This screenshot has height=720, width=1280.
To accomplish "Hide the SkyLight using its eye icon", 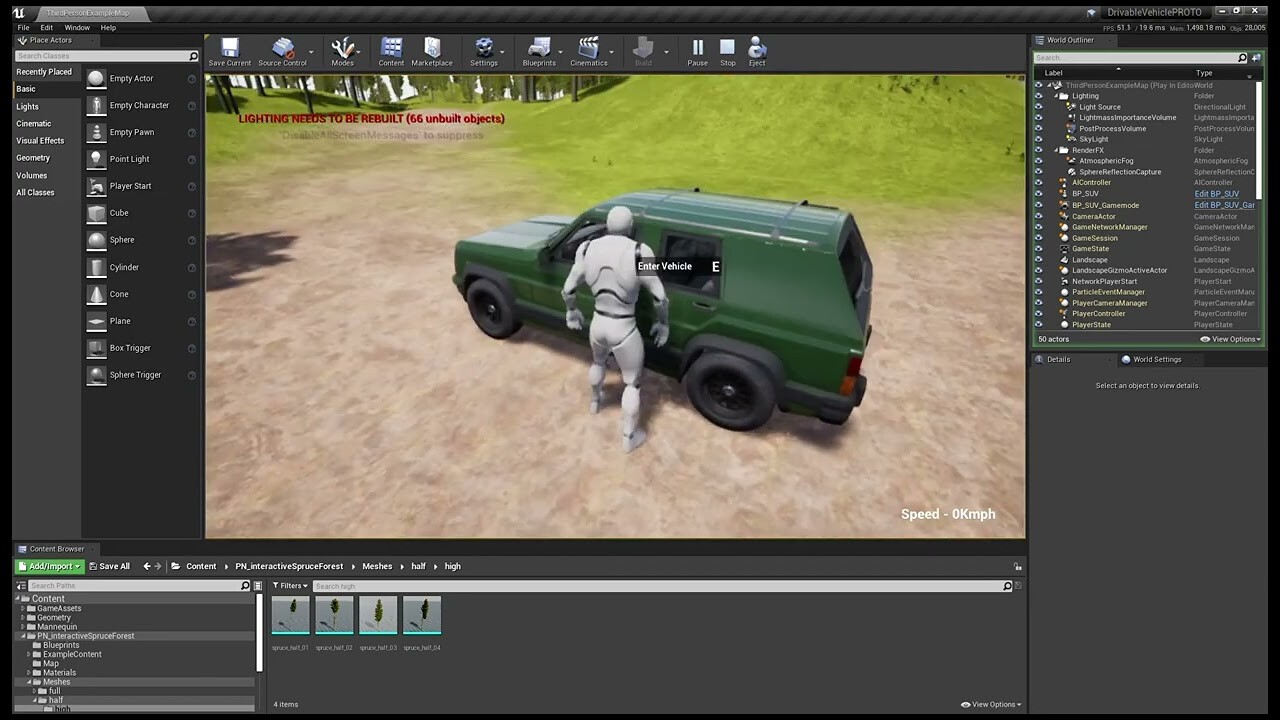I will (x=1038, y=139).
